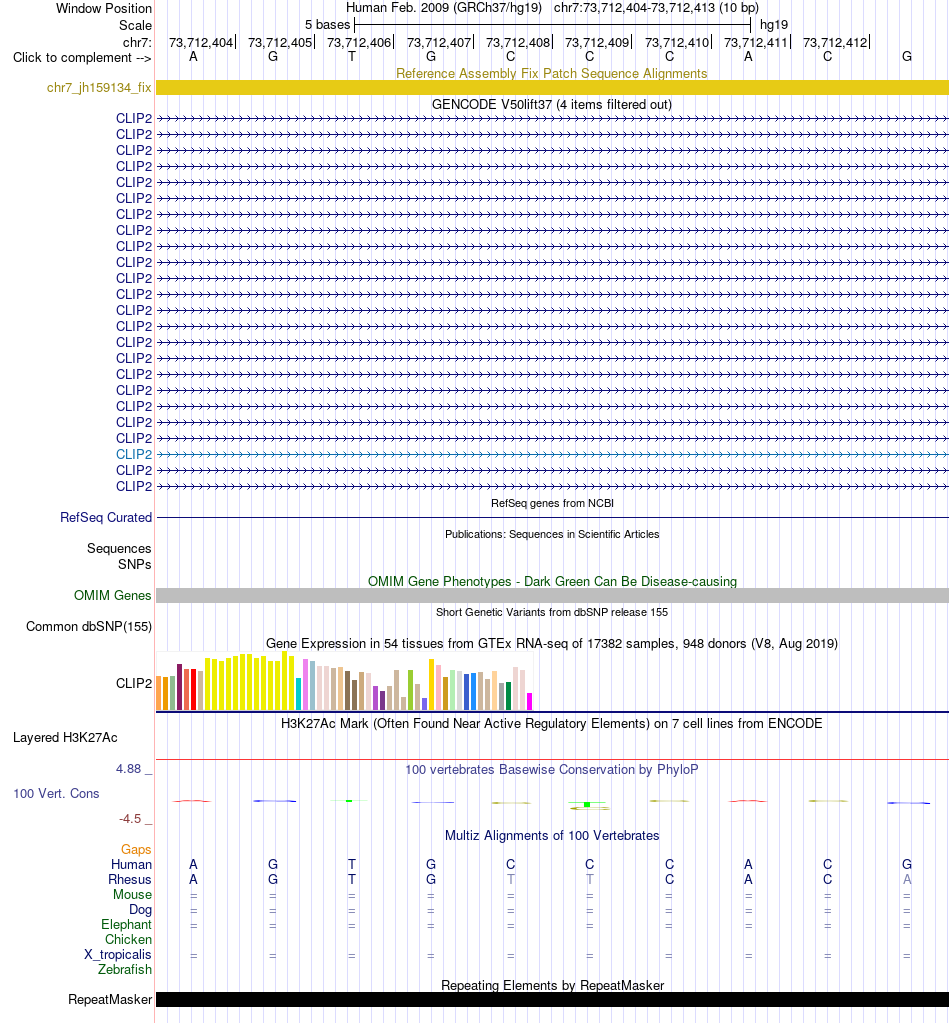Click the black RepeatMasker item bar
This screenshot has height=1023, width=950.
click(x=552, y=1000)
